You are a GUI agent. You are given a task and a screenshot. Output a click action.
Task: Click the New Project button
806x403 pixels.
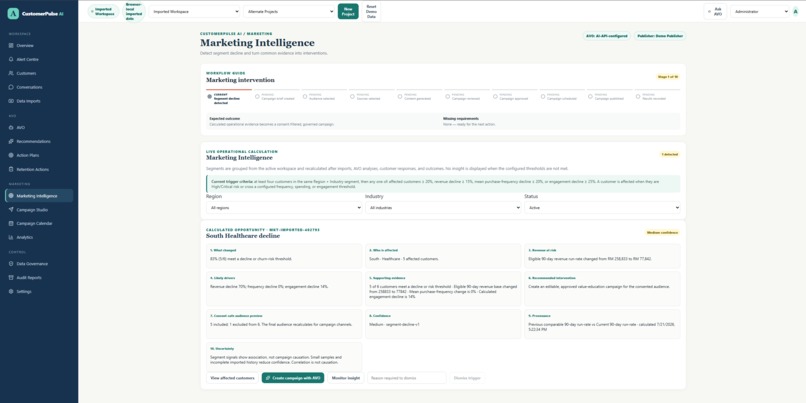pos(348,11)
